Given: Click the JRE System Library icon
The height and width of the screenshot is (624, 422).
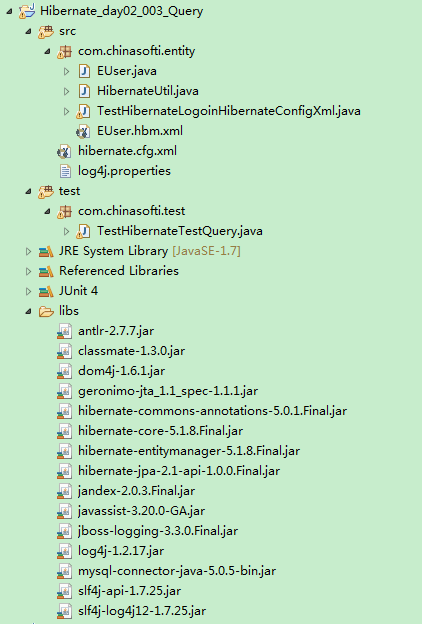Looking at the screenshot, I should [x=46, y=252].
